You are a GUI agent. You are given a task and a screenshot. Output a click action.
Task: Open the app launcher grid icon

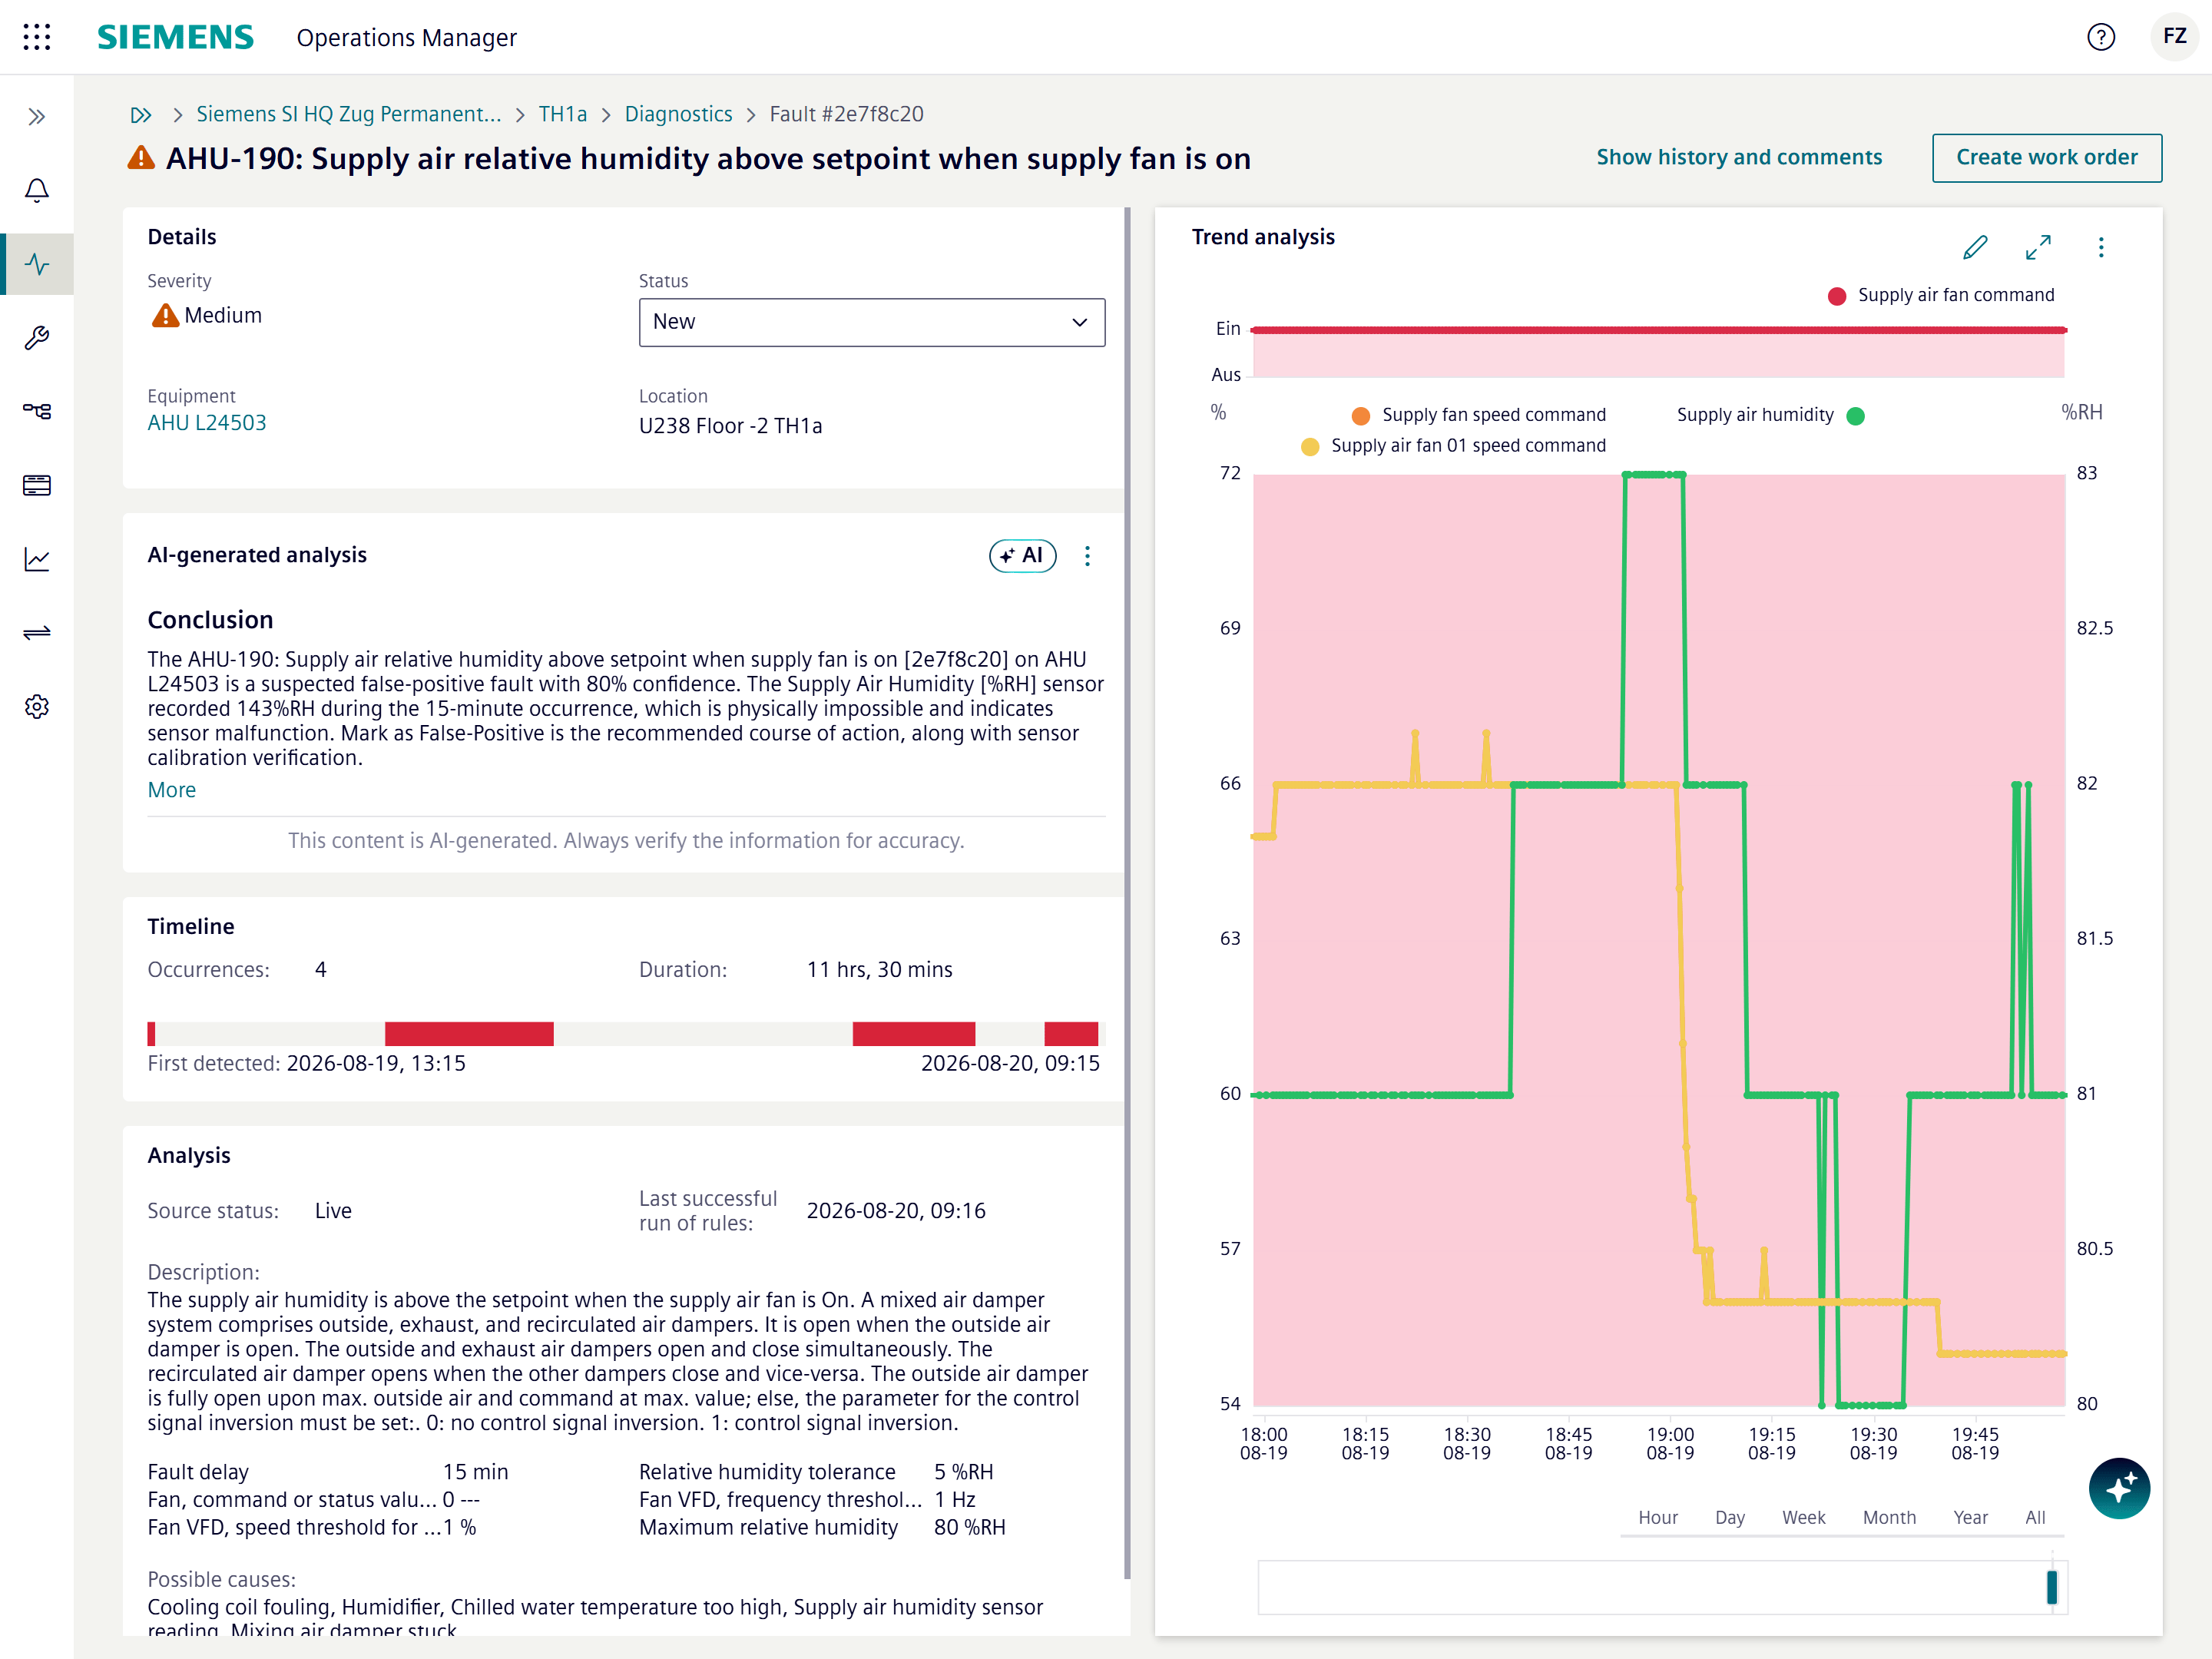37,37
